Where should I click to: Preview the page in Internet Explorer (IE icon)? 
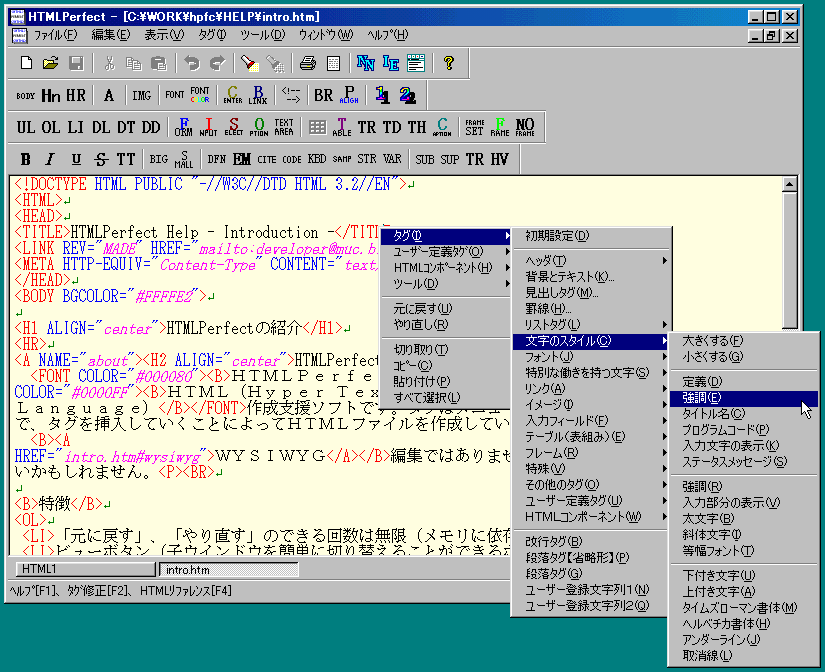pos(391,63)
